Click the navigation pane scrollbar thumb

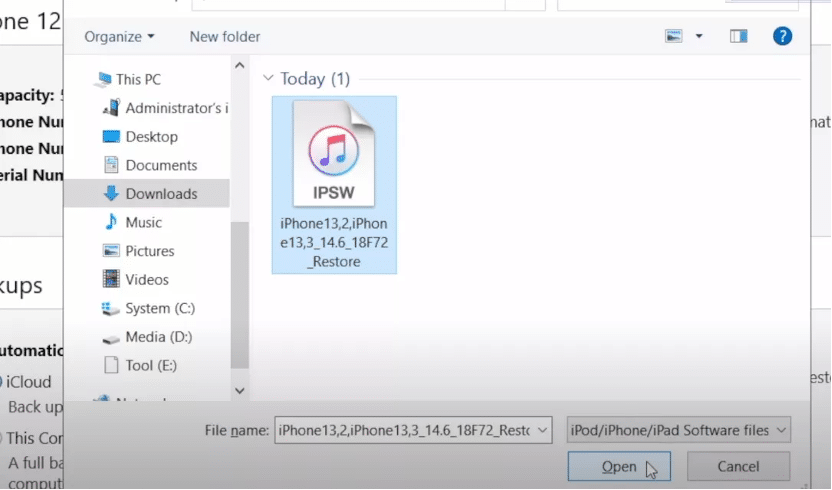point(240,295)
